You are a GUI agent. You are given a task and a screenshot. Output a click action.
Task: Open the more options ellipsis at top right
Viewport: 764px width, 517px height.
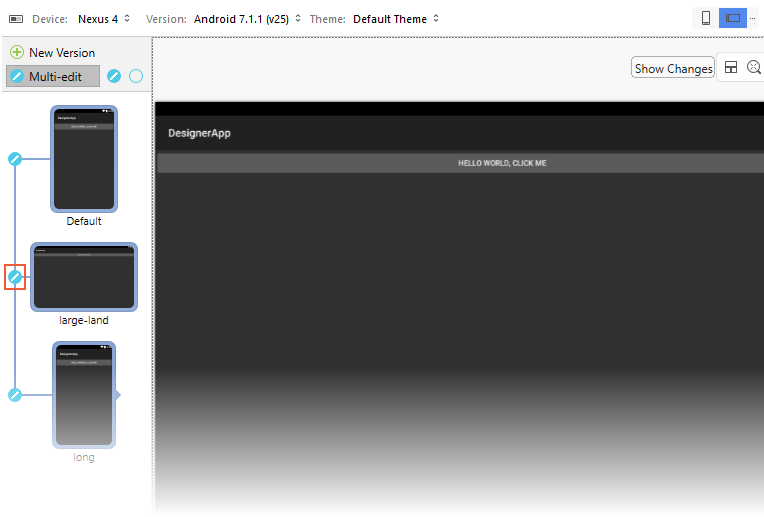pos(753,18)
